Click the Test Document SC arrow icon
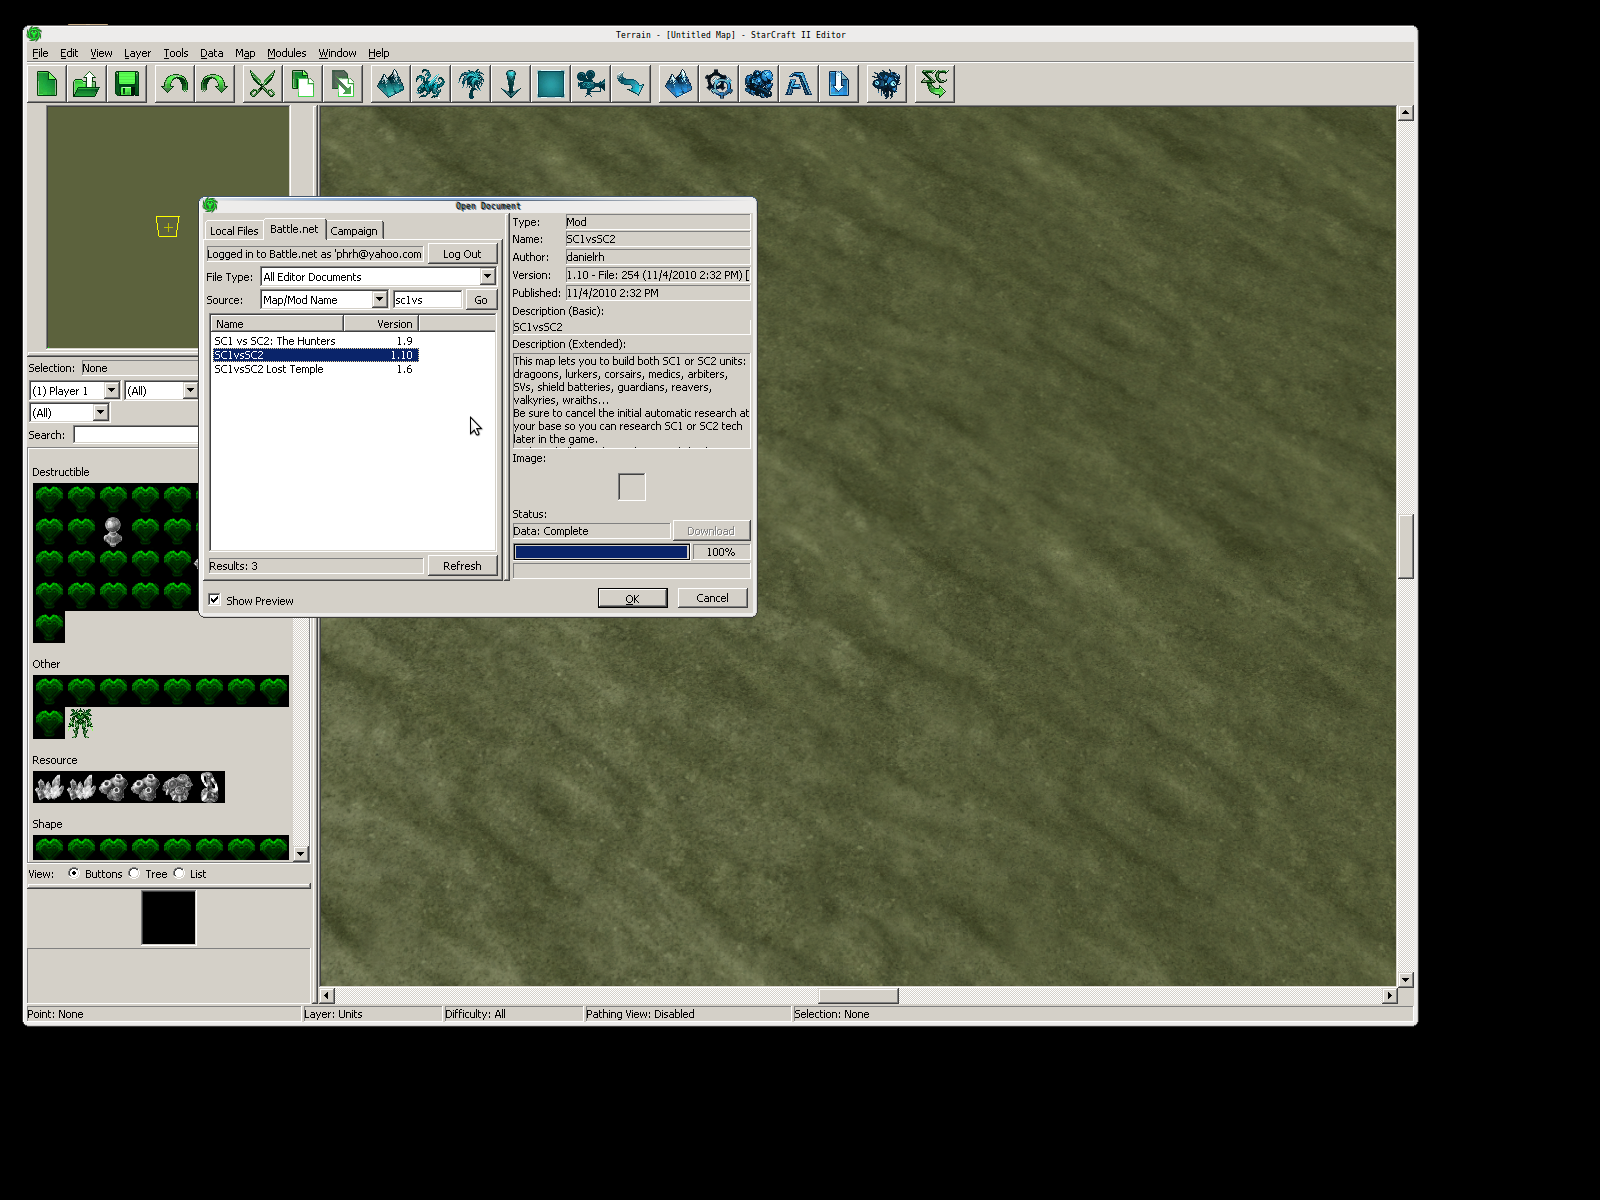The width and height of the screenshot is (1600, 1200). tap(934, 84)
